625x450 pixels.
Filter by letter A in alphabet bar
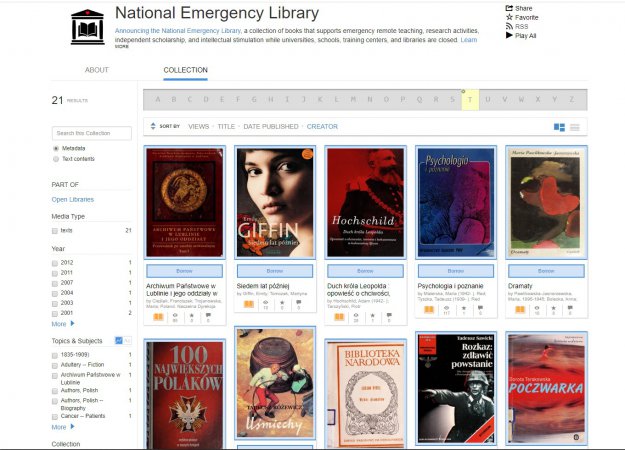[158, 100]
